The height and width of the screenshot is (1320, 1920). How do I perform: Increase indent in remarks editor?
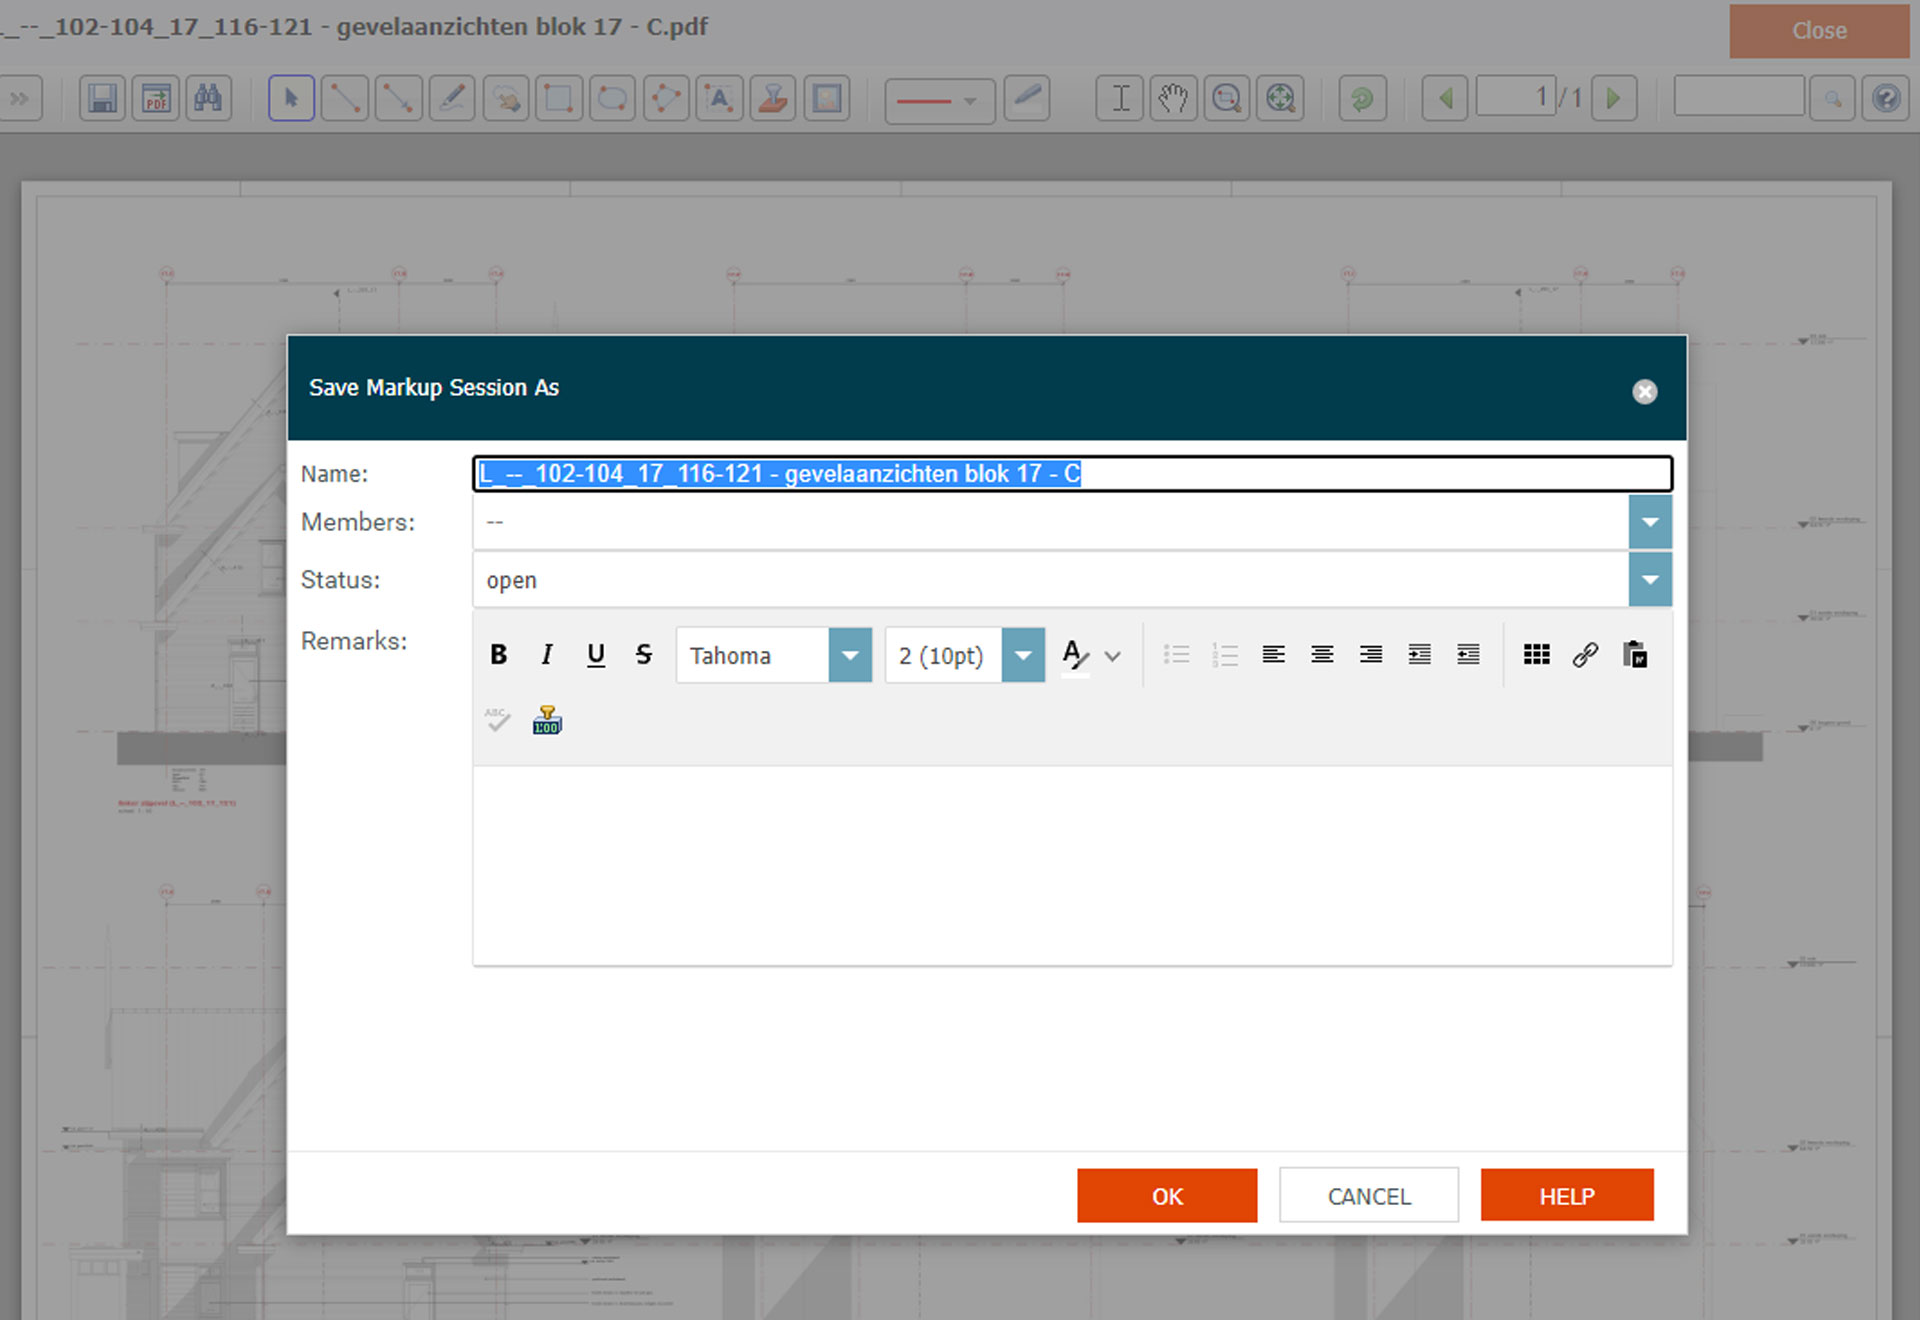[1419, 655]
